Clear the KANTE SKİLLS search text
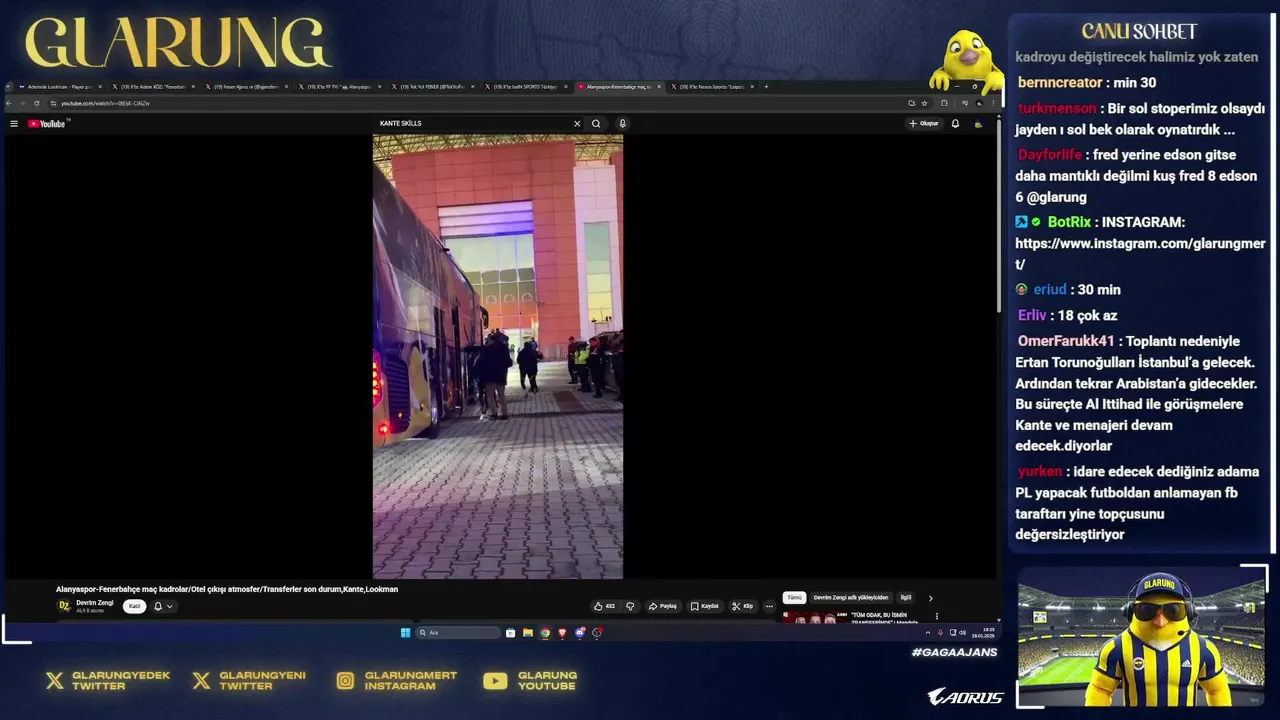This screenshot has height=720, width=1280. click(x=577, y=124)
